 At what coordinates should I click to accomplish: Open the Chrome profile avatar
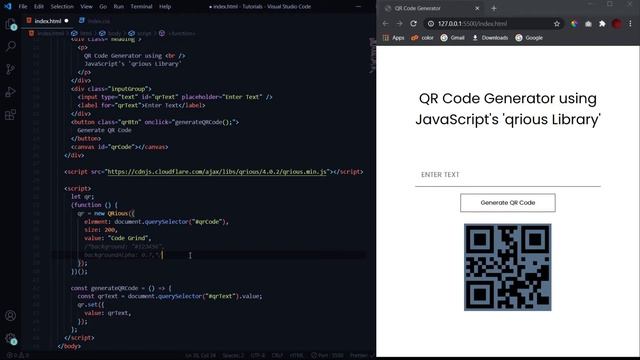point(617,24)
